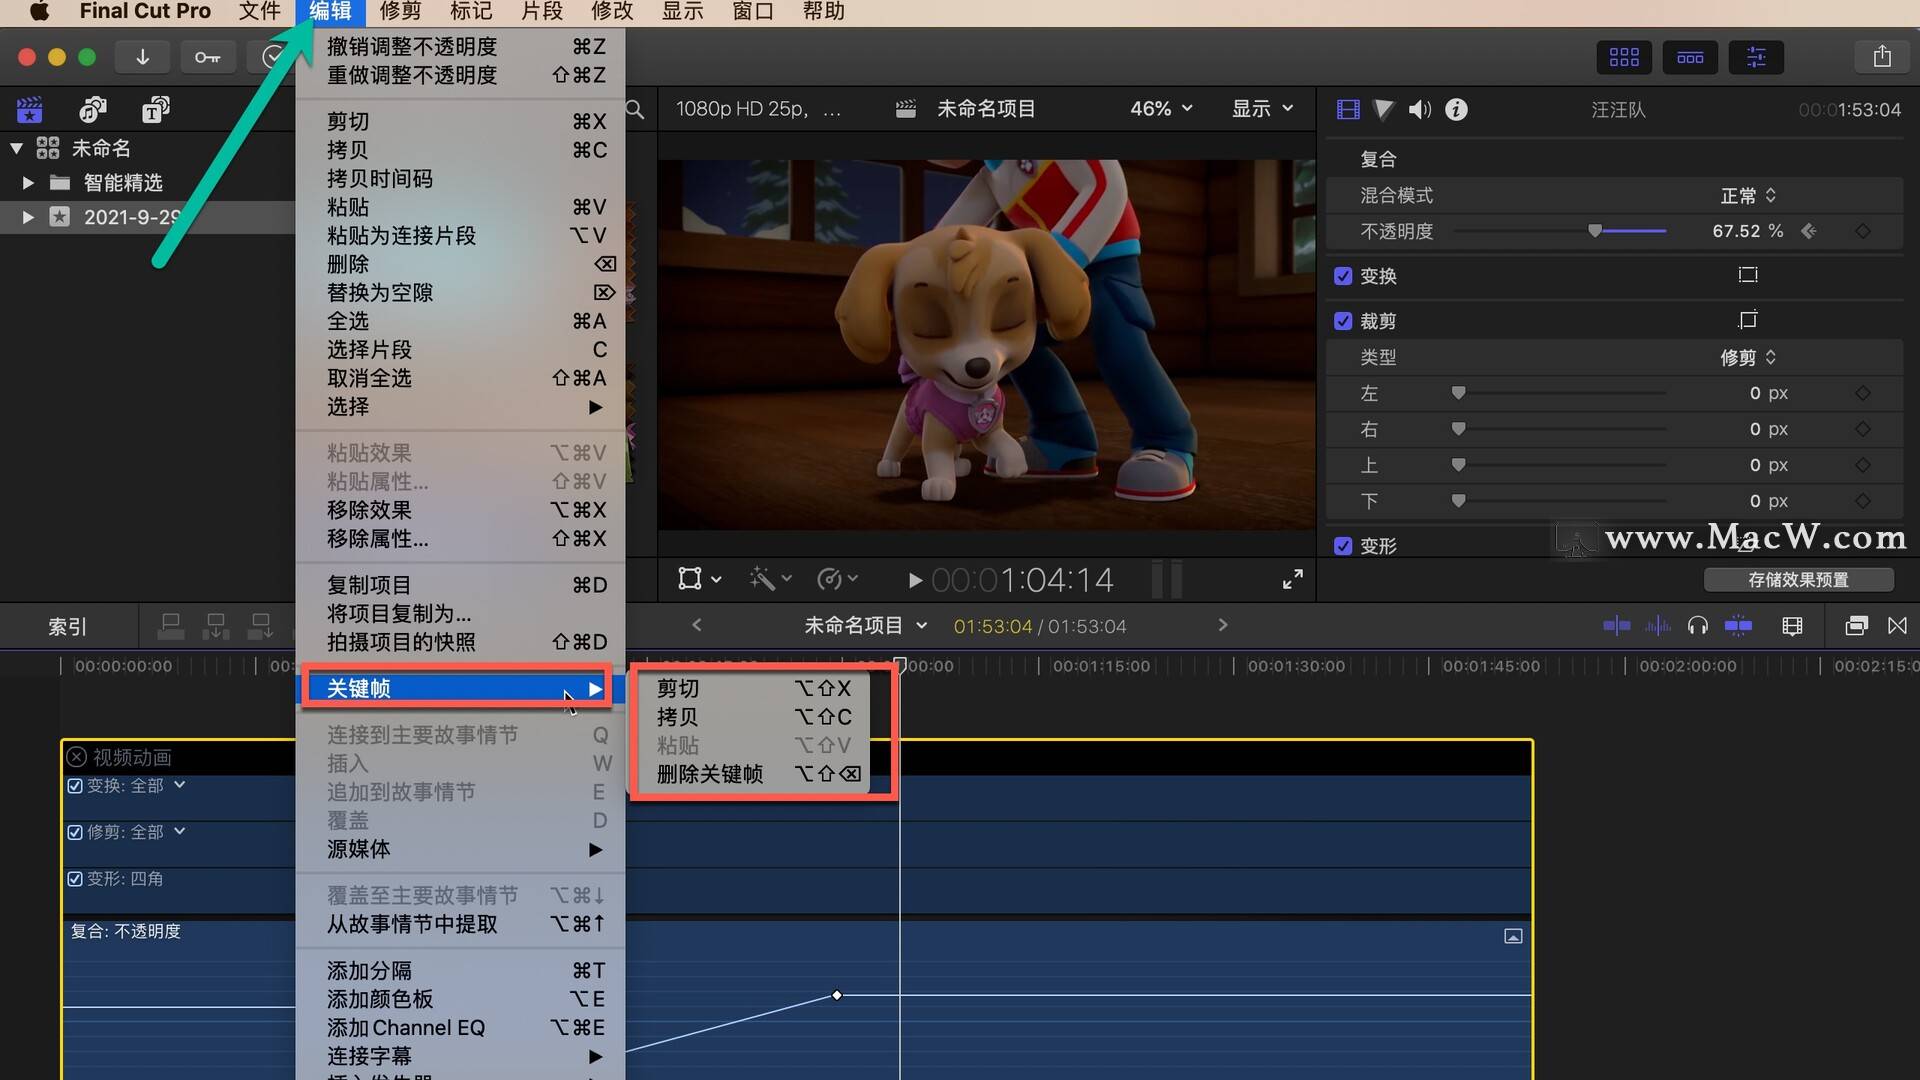Open the 46% zoom dropdown
Screen dimensions: 1920x1080
coord(1161,108)
